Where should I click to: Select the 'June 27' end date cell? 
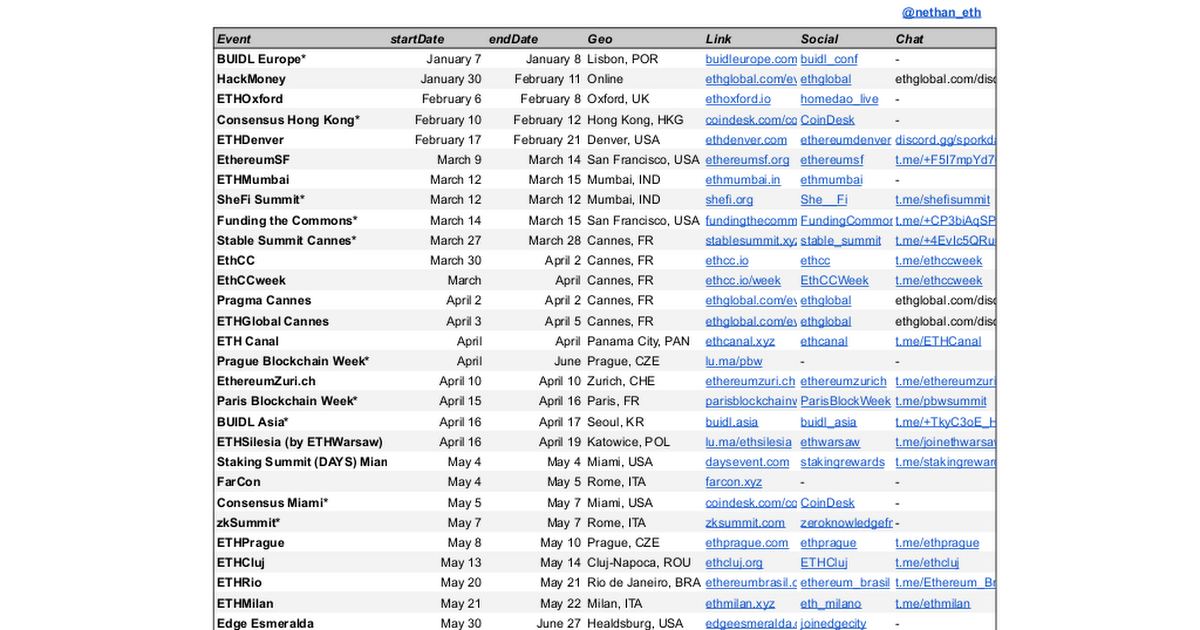[535, 624]
